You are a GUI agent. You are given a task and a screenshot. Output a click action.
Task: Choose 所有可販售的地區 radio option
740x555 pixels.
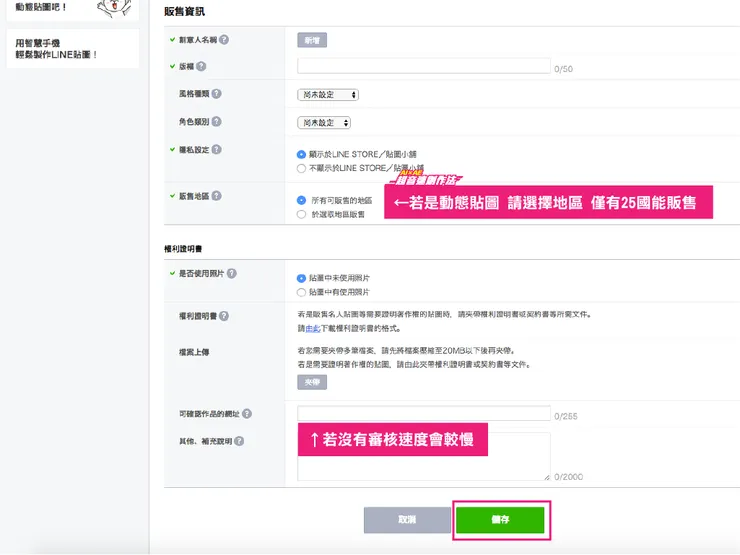302,201
